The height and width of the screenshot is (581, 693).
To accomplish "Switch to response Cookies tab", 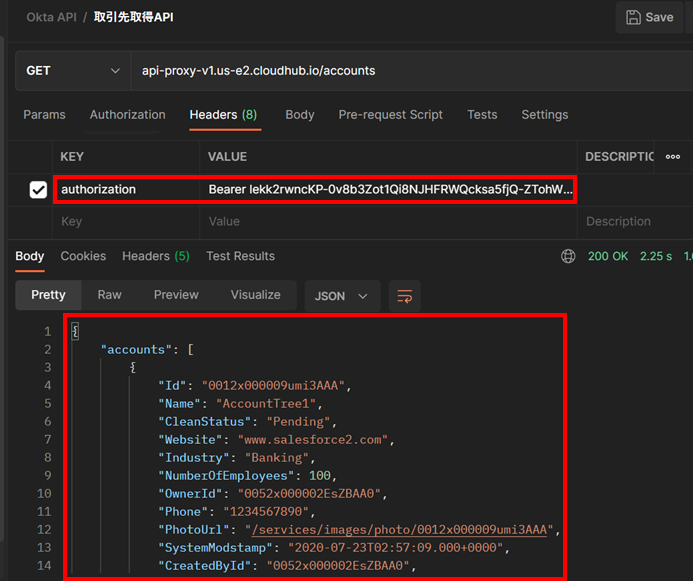I will (x=83, y=256).
